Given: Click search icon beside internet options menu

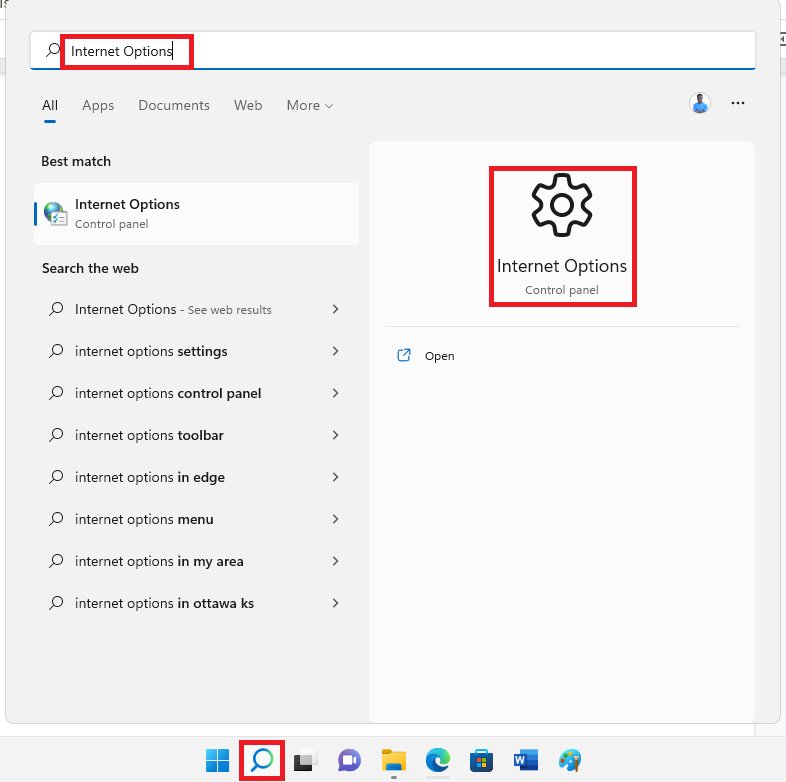Looking at the screenshot, I should tap(56, 519).
